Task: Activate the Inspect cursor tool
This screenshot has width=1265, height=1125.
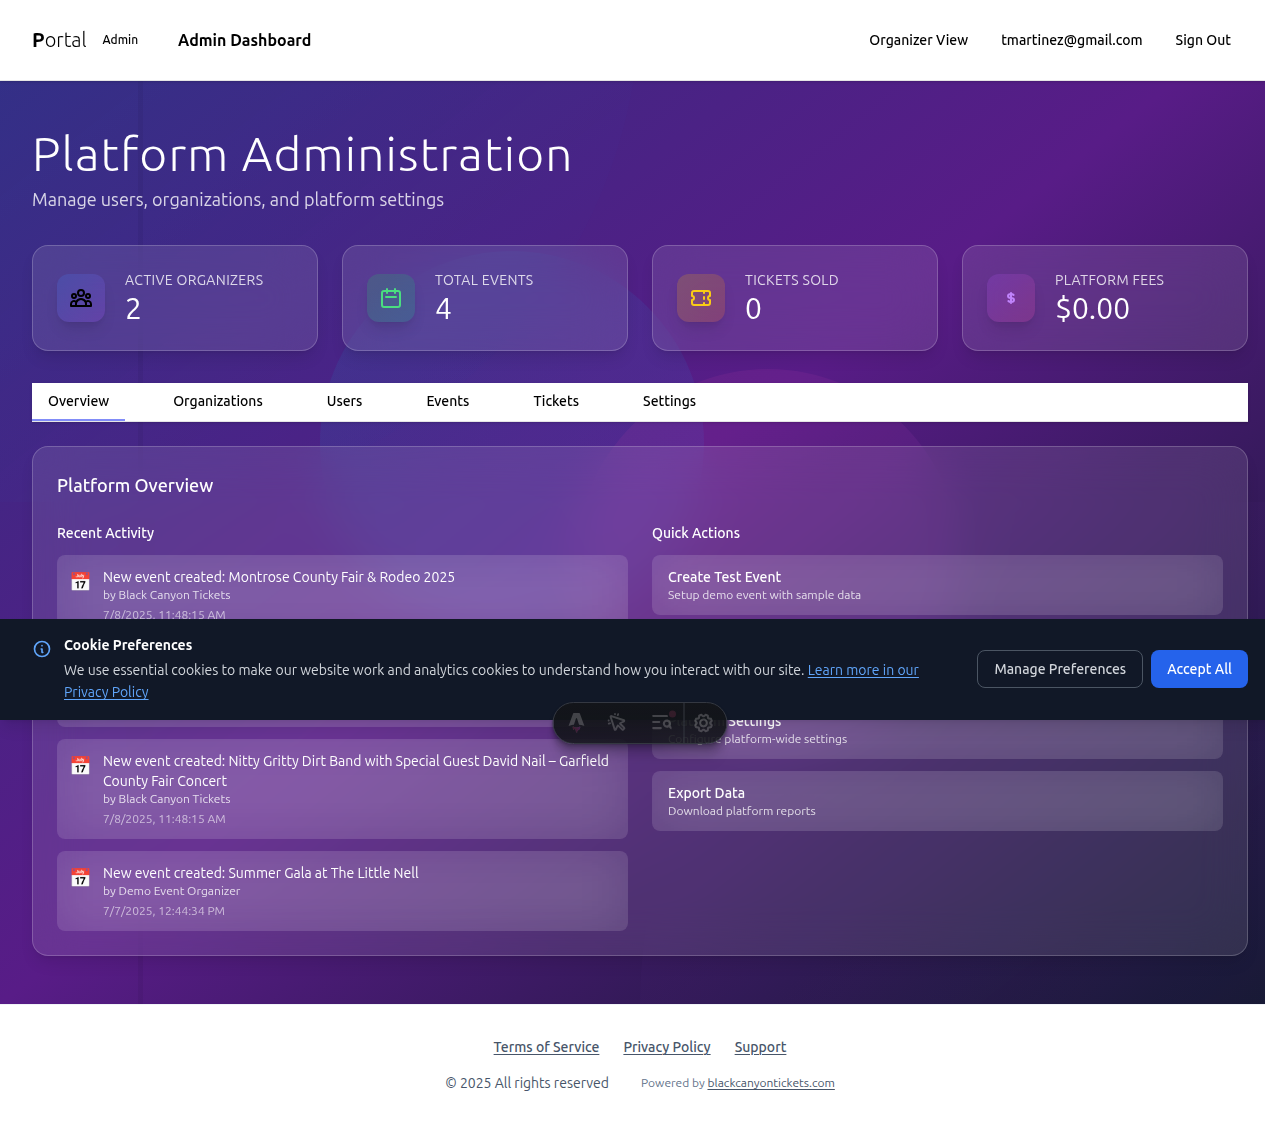Action: 617,722
